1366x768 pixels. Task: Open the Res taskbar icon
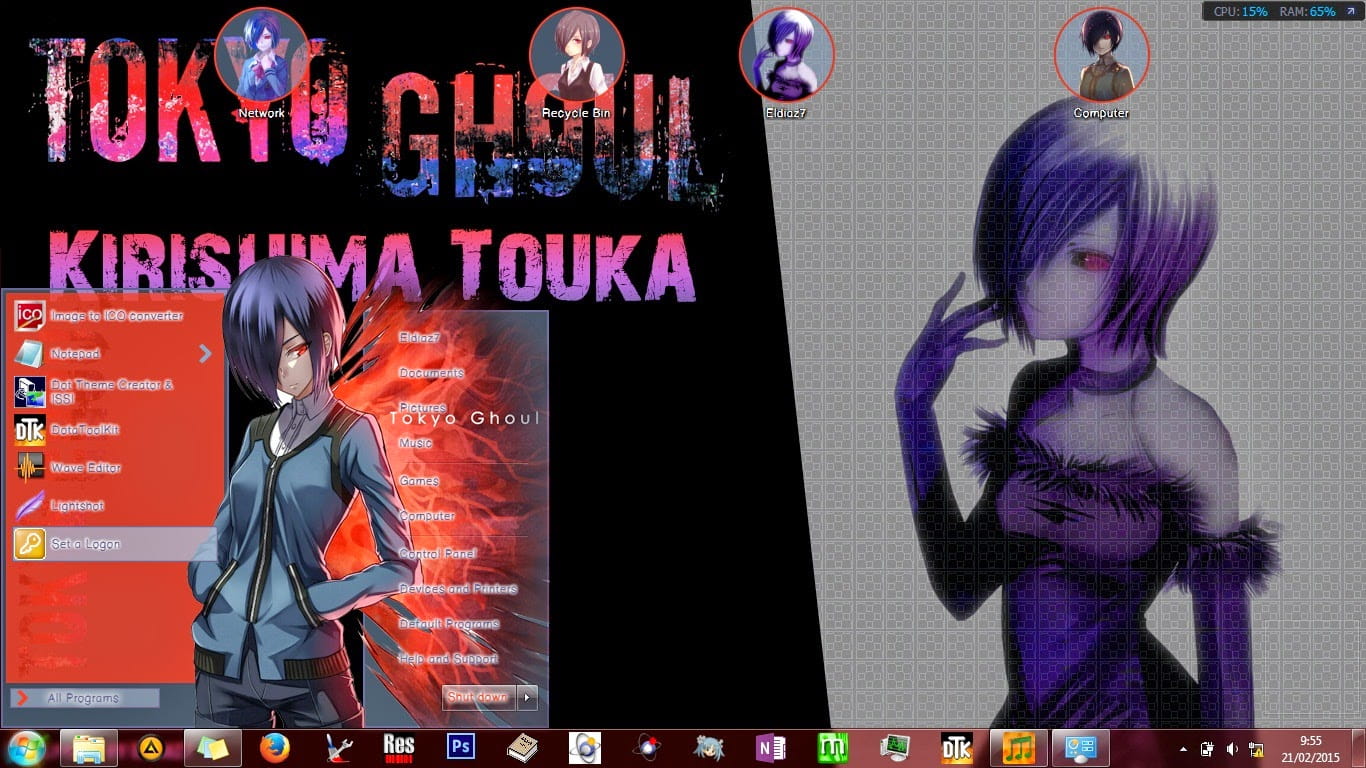click(398, 748)
